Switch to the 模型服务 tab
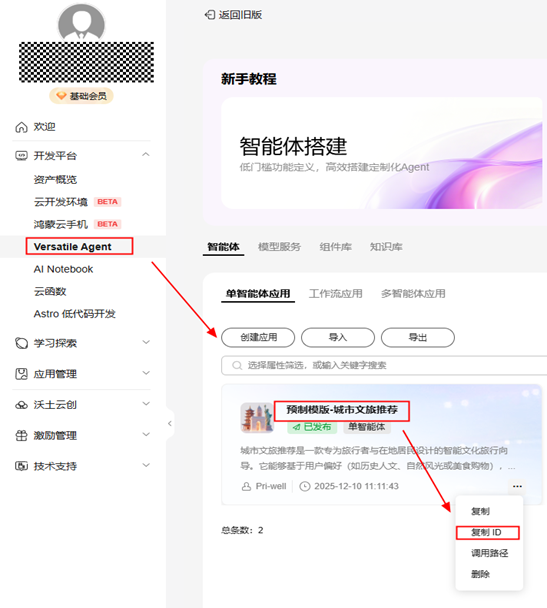547x608 pixels. (x=279, y=247)
